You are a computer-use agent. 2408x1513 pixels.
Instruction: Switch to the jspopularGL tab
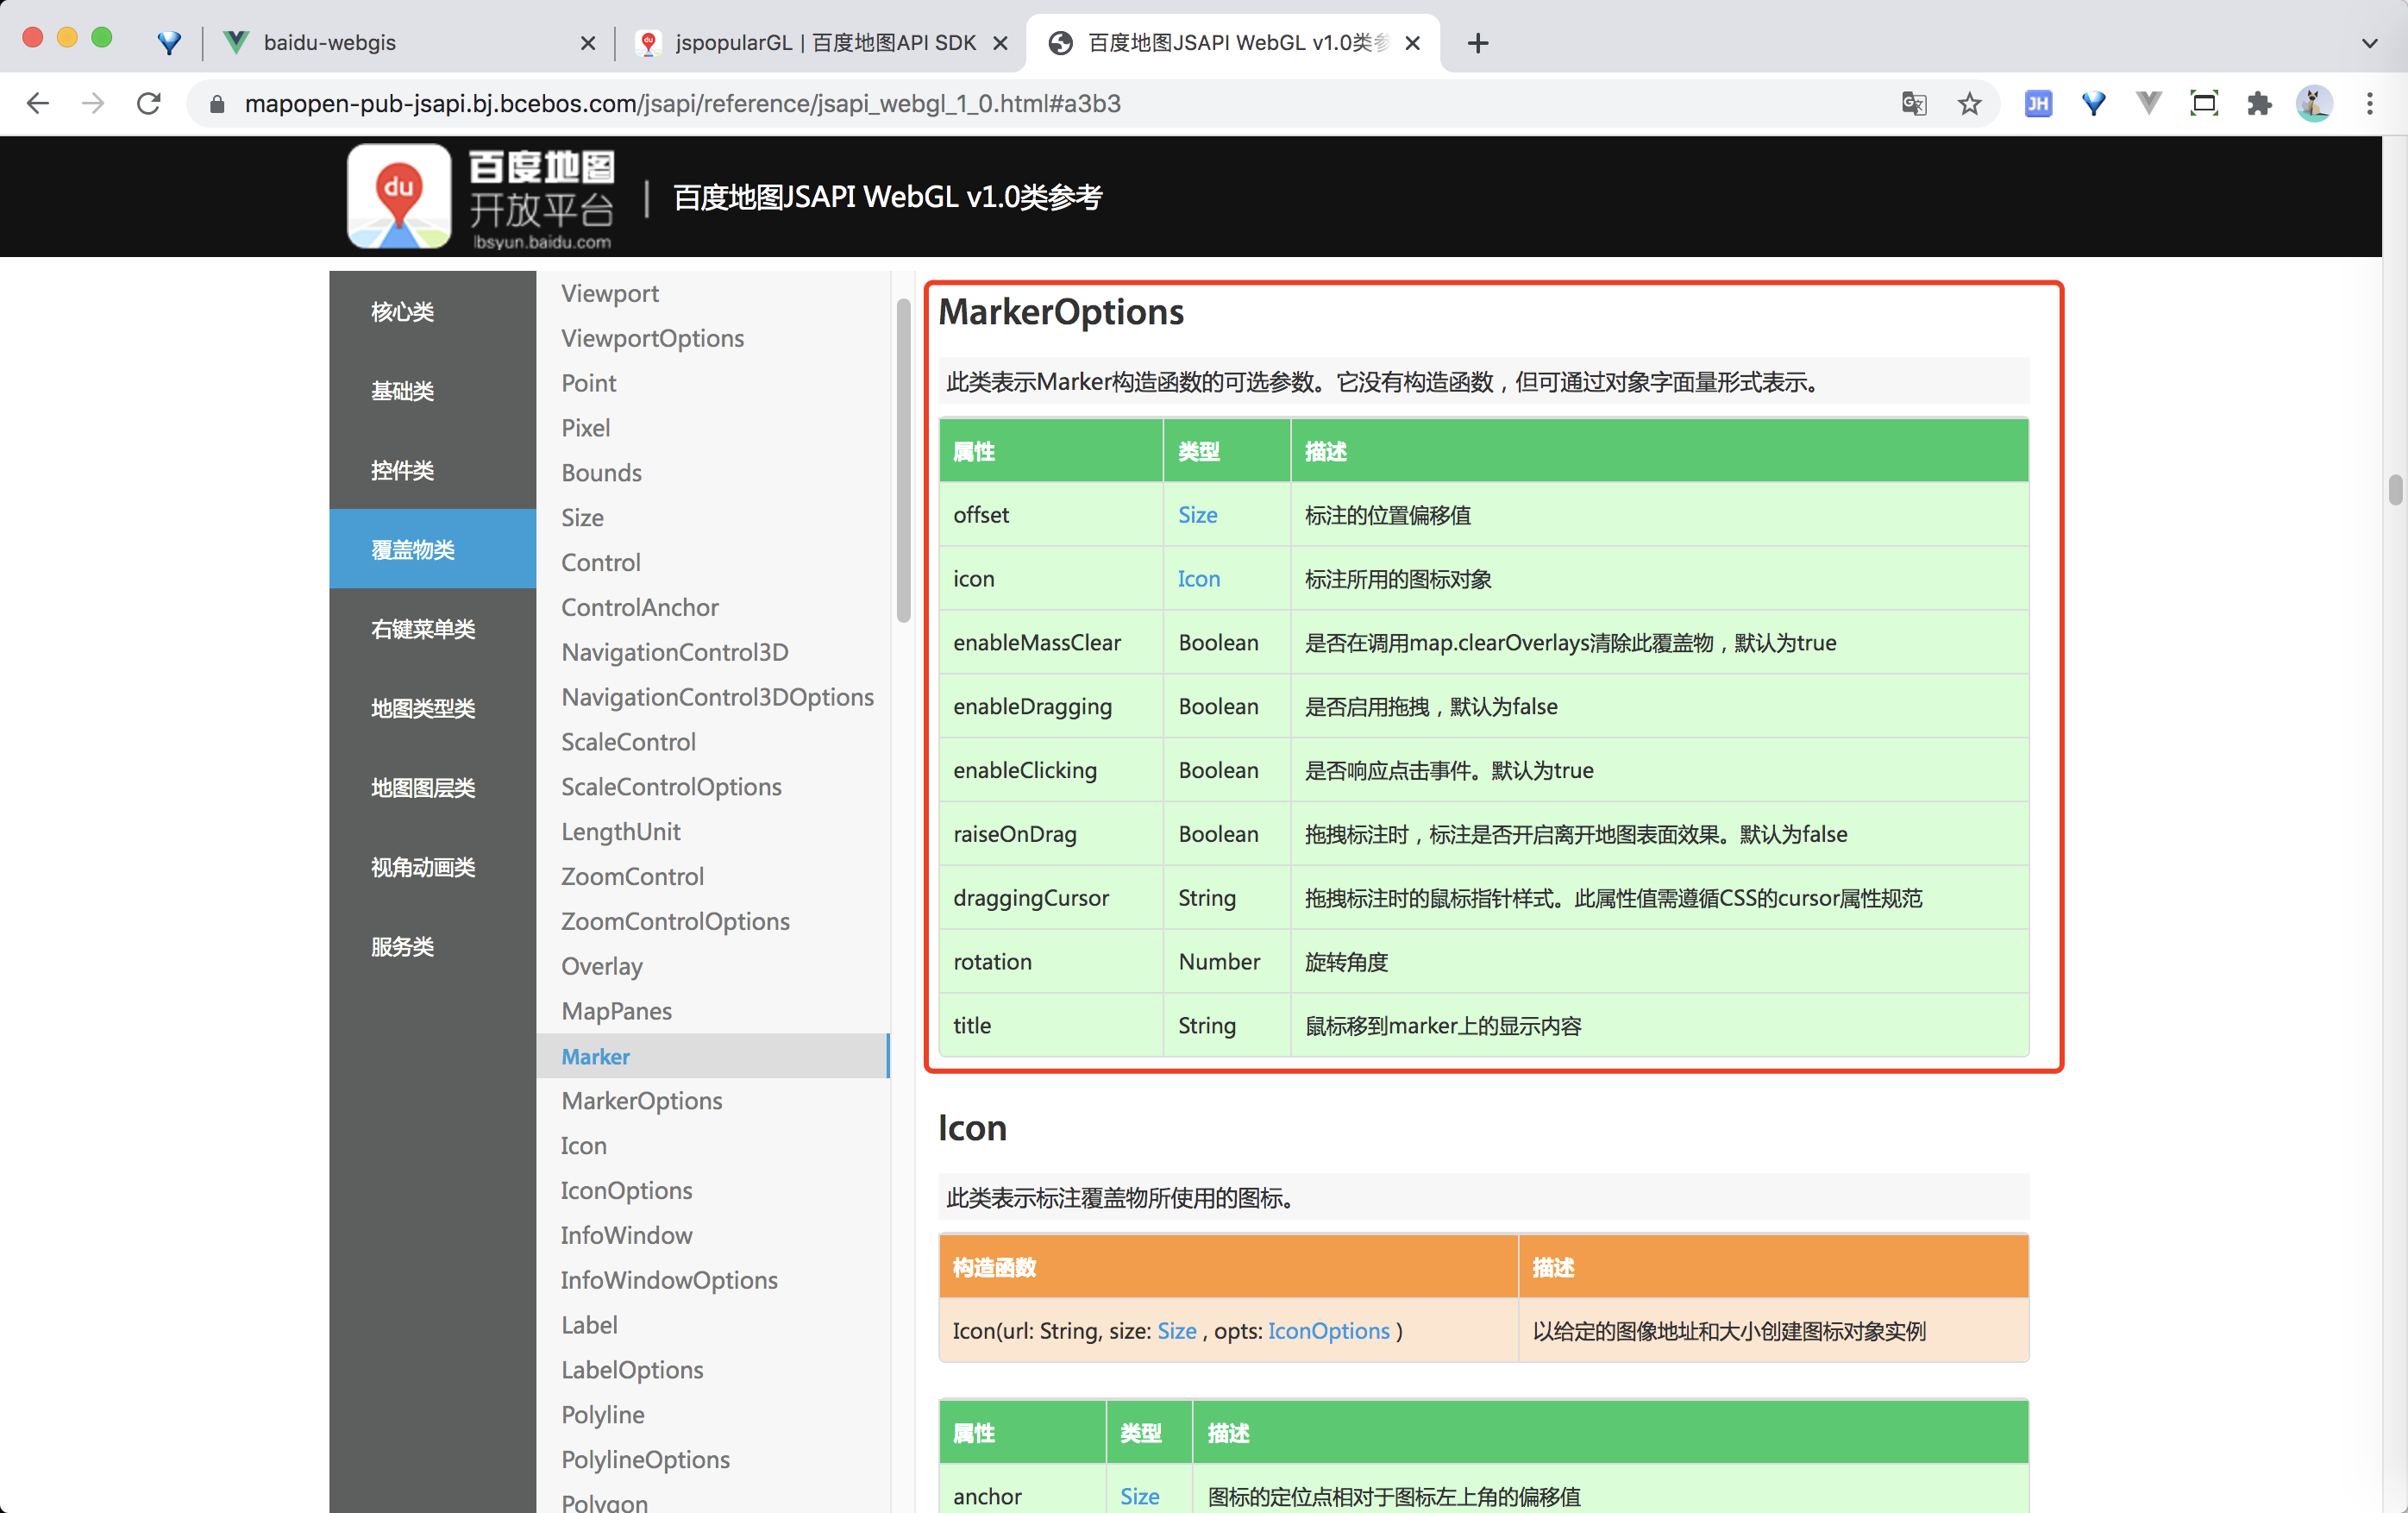[x=821, y=43]
